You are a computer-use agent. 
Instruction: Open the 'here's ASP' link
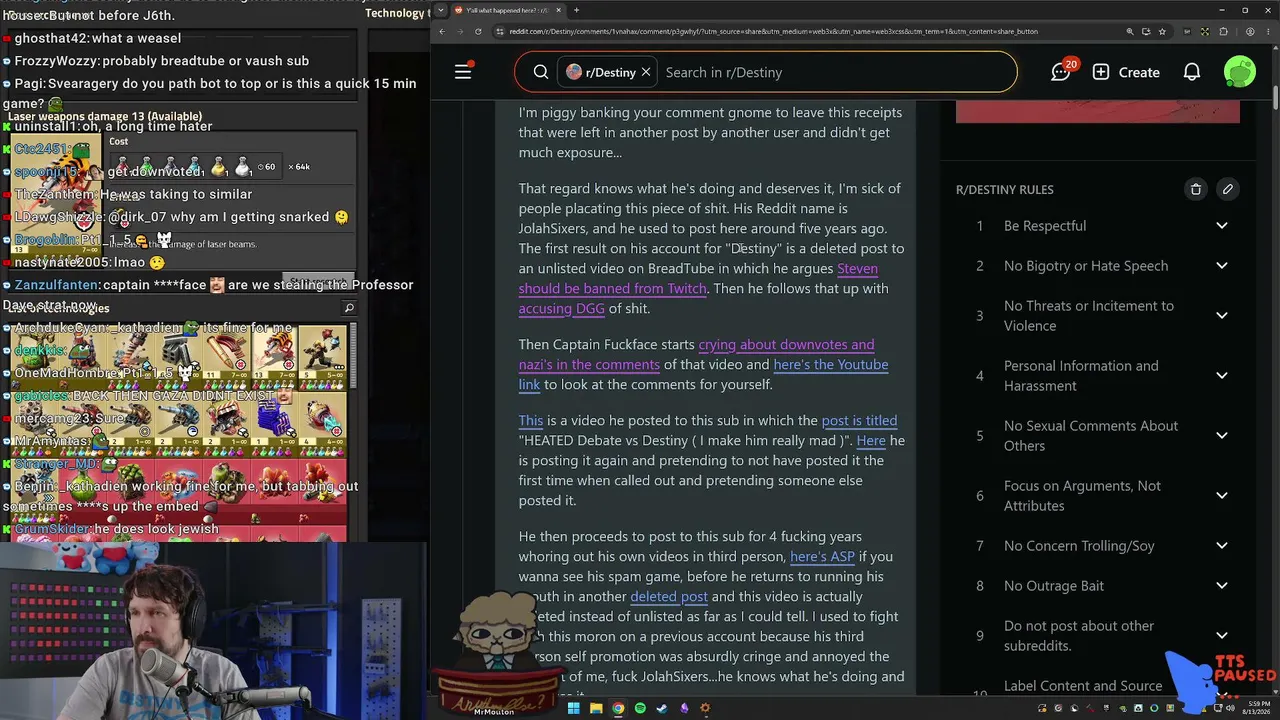pos(822,557)
